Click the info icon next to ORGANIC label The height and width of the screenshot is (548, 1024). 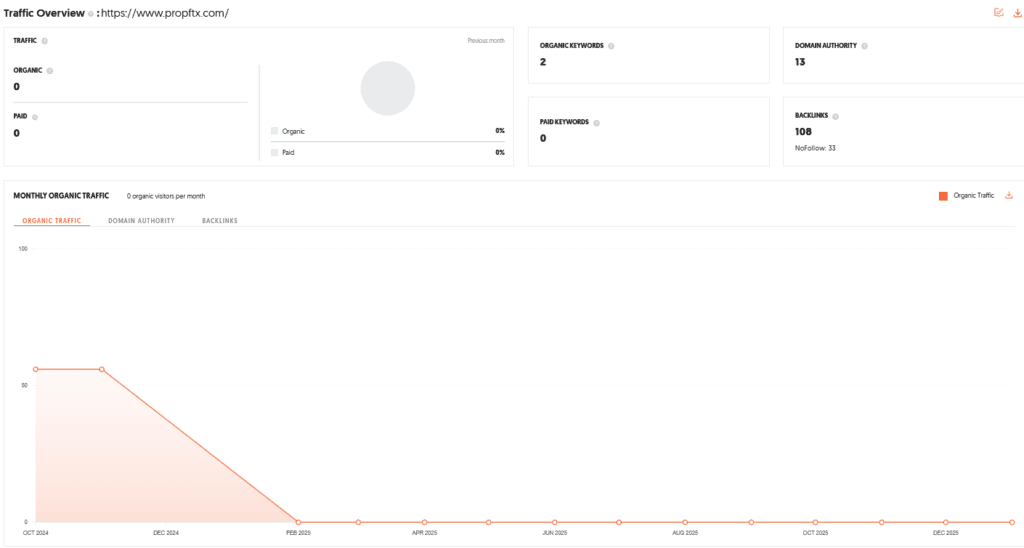pos(50,71)
